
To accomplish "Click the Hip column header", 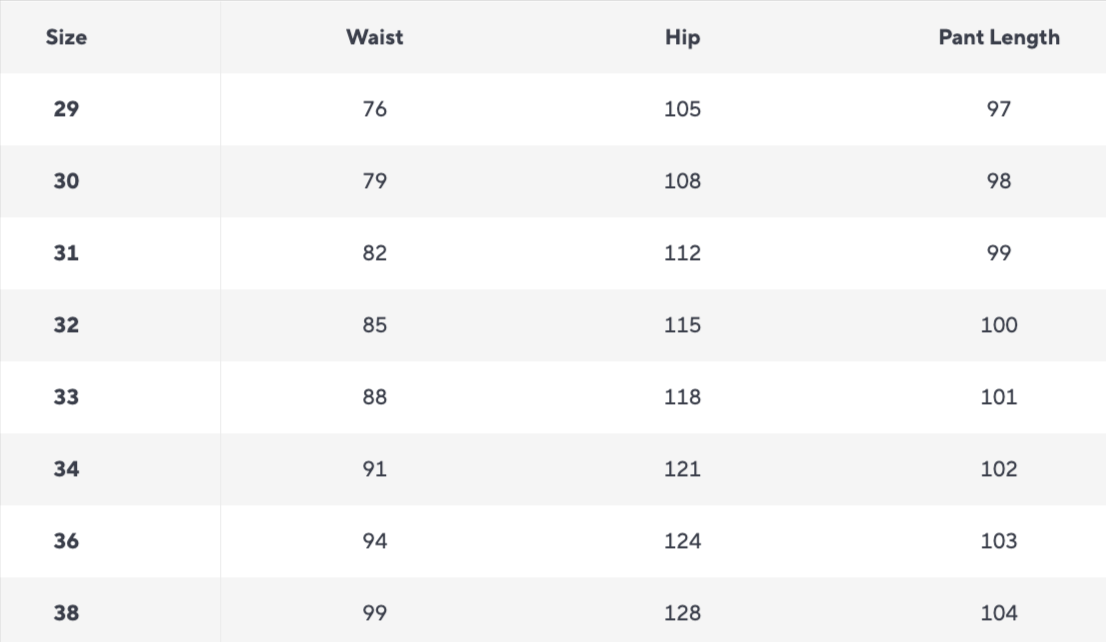I will [x=682, y=38].
